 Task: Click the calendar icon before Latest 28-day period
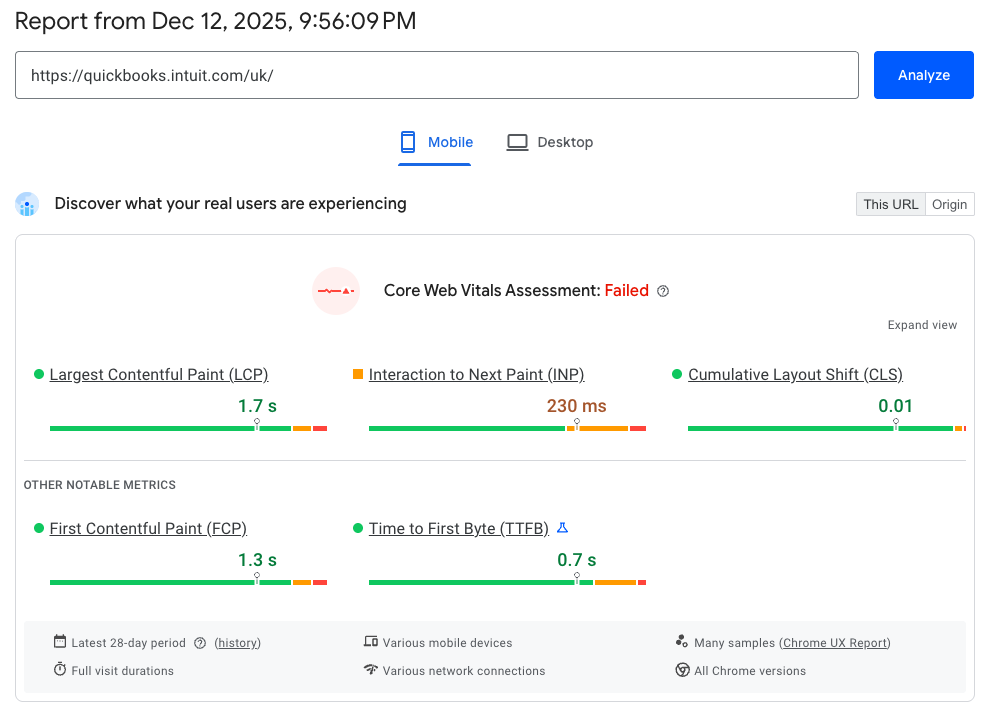(62, 643)
